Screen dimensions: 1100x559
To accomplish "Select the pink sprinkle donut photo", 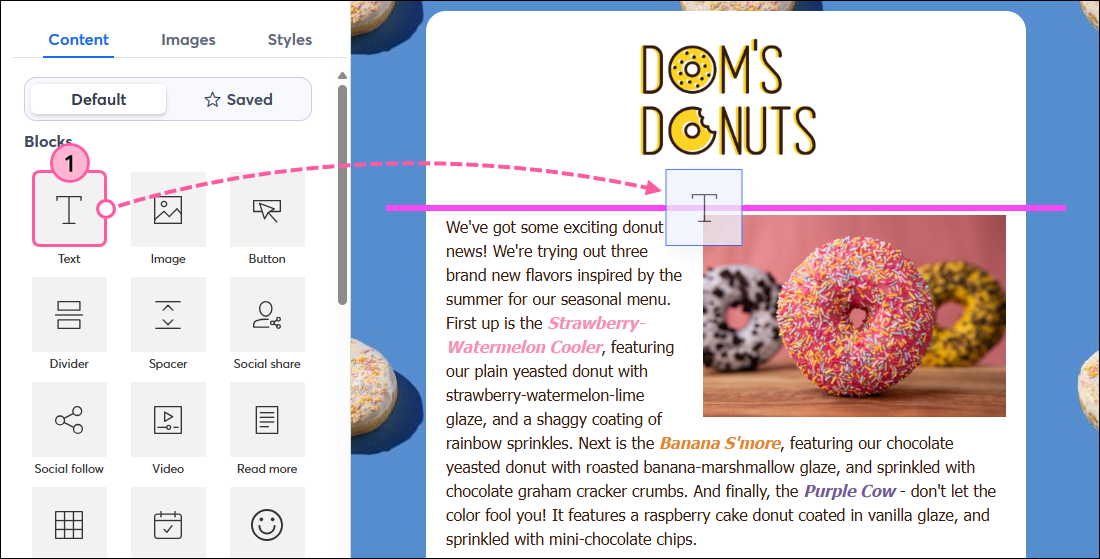I will pyautogui.click(x=854, y=316).
